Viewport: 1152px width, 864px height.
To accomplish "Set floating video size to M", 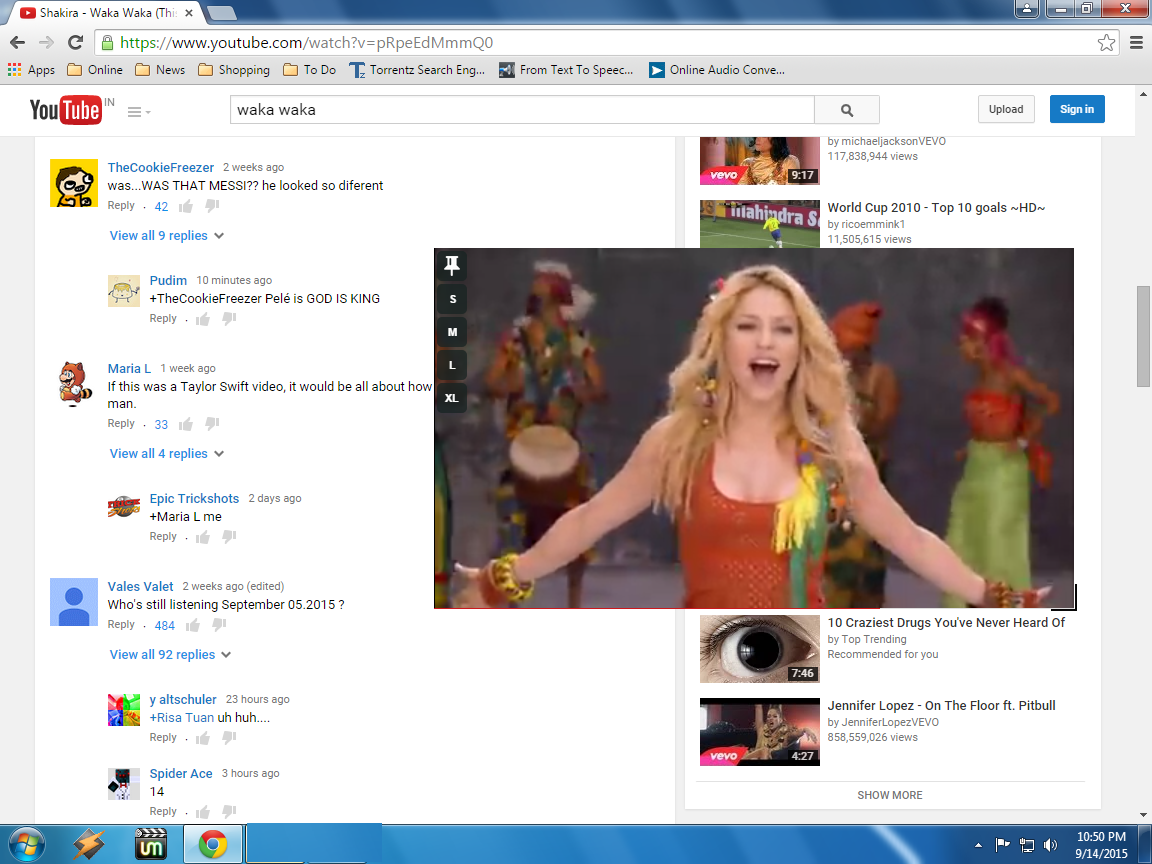I will pyautogui.click(x=453, y=332).
